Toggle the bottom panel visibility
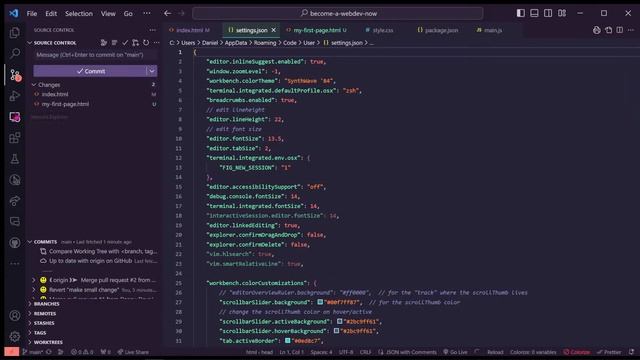This screenshot has height=360, width=640. click(x=534, y=13)
